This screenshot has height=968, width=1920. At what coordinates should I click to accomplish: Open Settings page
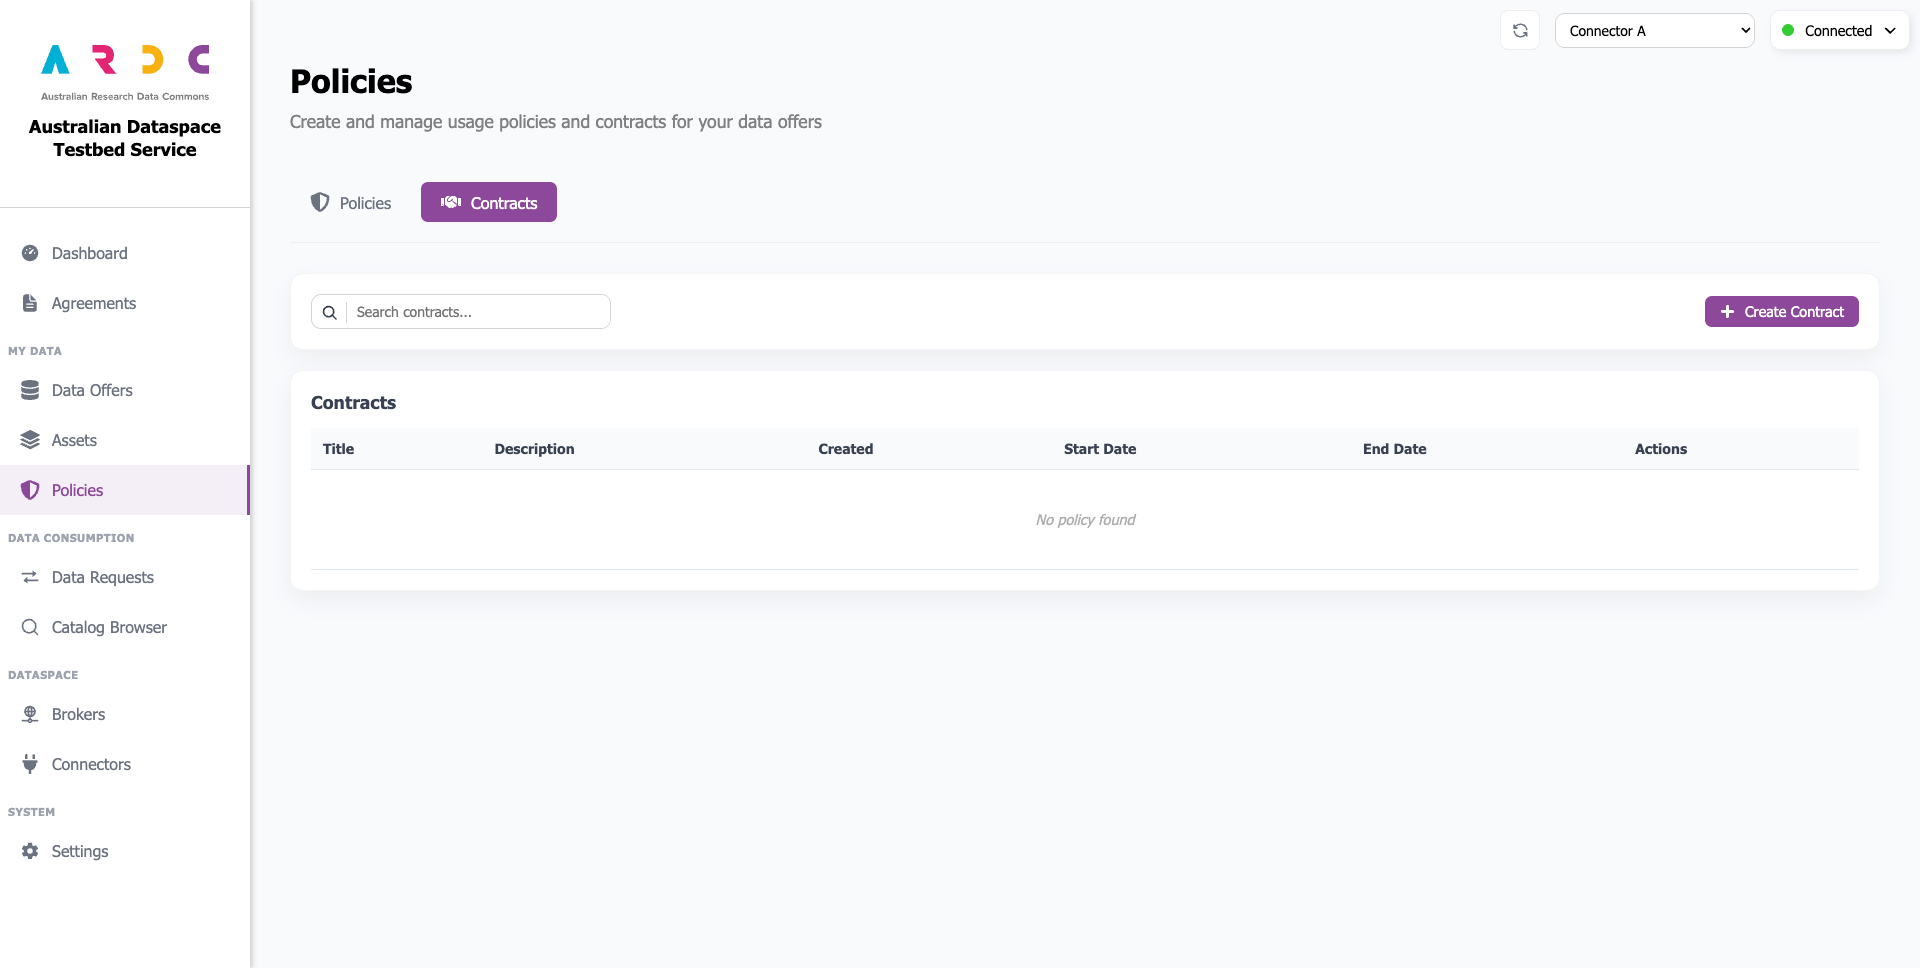click(125, 851)
